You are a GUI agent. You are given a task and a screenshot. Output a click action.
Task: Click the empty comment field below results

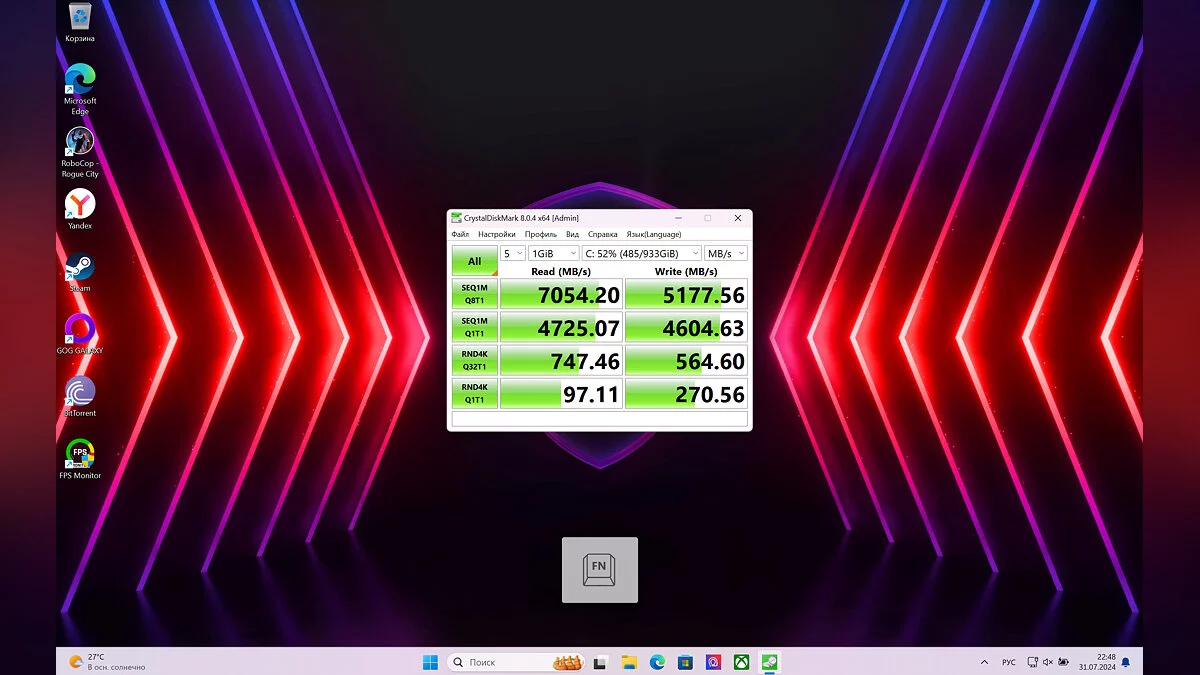coord(600,419)
